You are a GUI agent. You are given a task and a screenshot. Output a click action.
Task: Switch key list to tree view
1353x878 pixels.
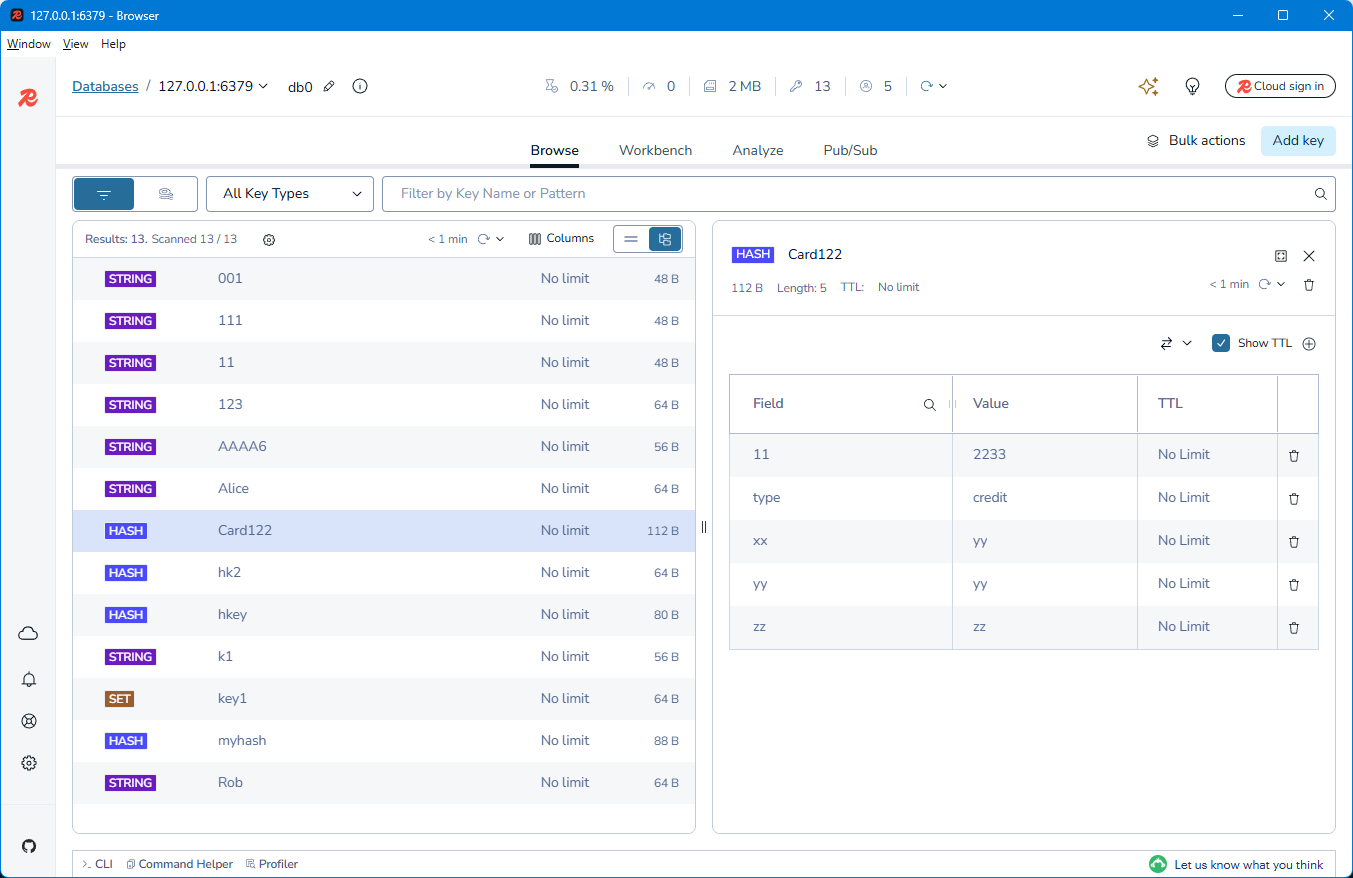(665, 238)
